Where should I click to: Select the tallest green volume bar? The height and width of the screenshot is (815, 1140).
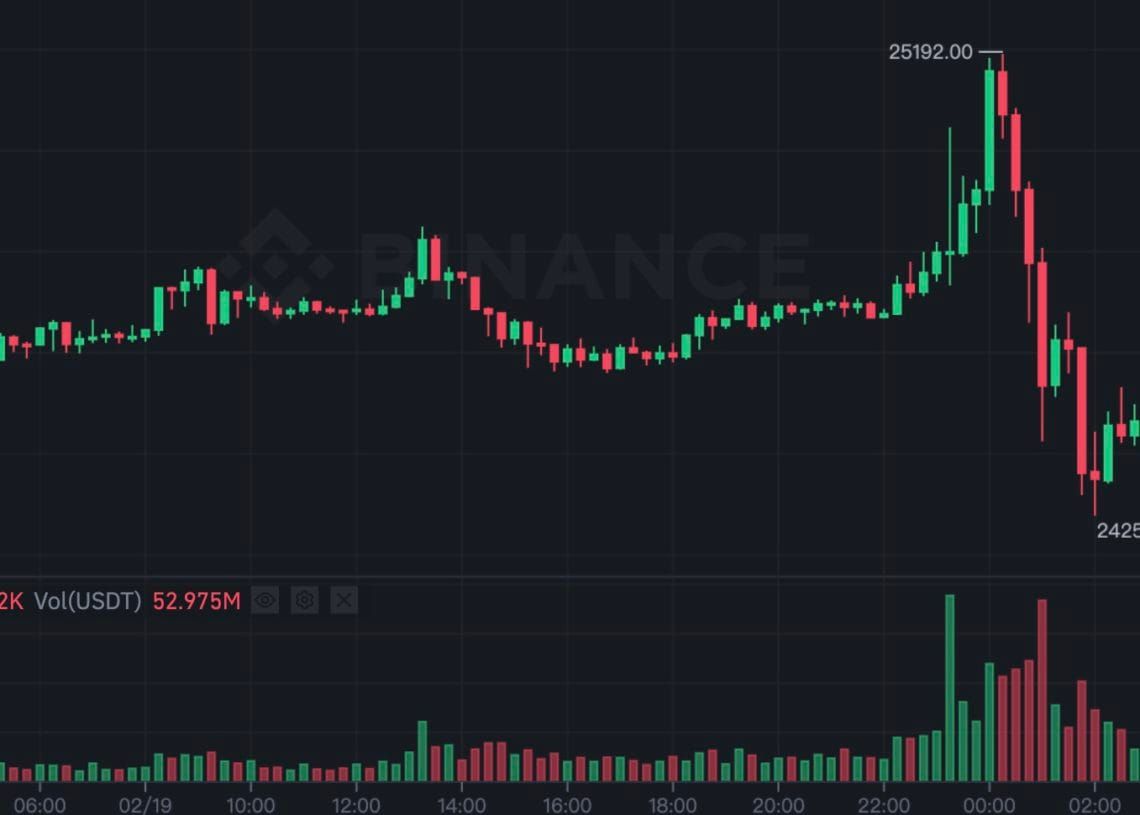point(950,690)
